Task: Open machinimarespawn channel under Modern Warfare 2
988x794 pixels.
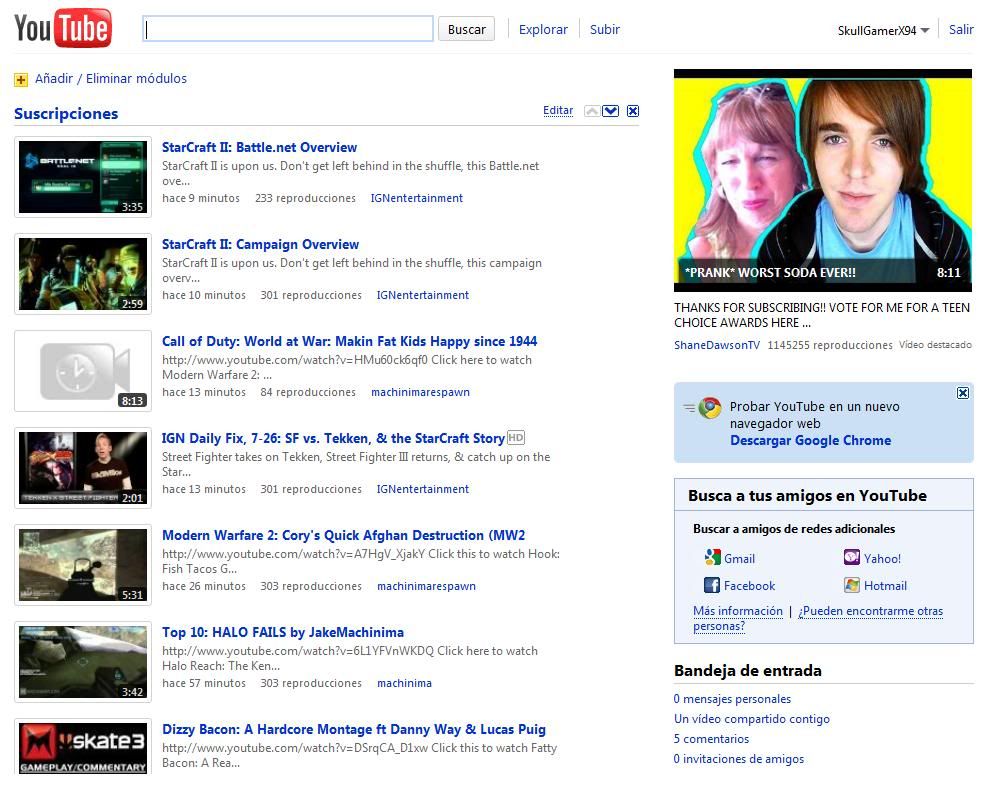Action: point(427,587)
